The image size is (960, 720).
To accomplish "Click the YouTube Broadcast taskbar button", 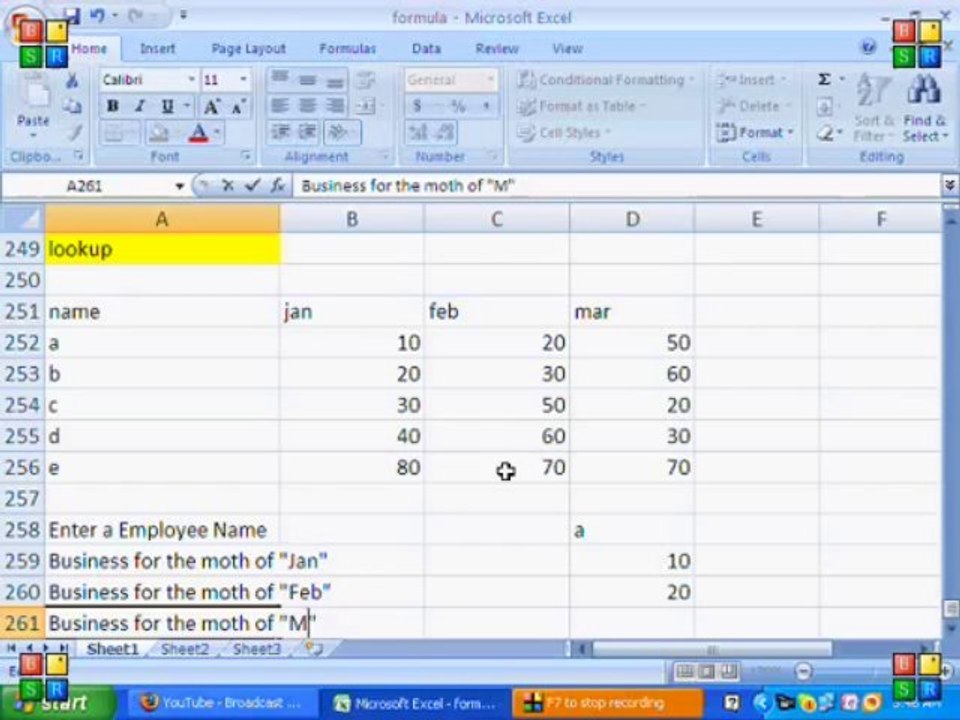I will [x=221, y=702].
